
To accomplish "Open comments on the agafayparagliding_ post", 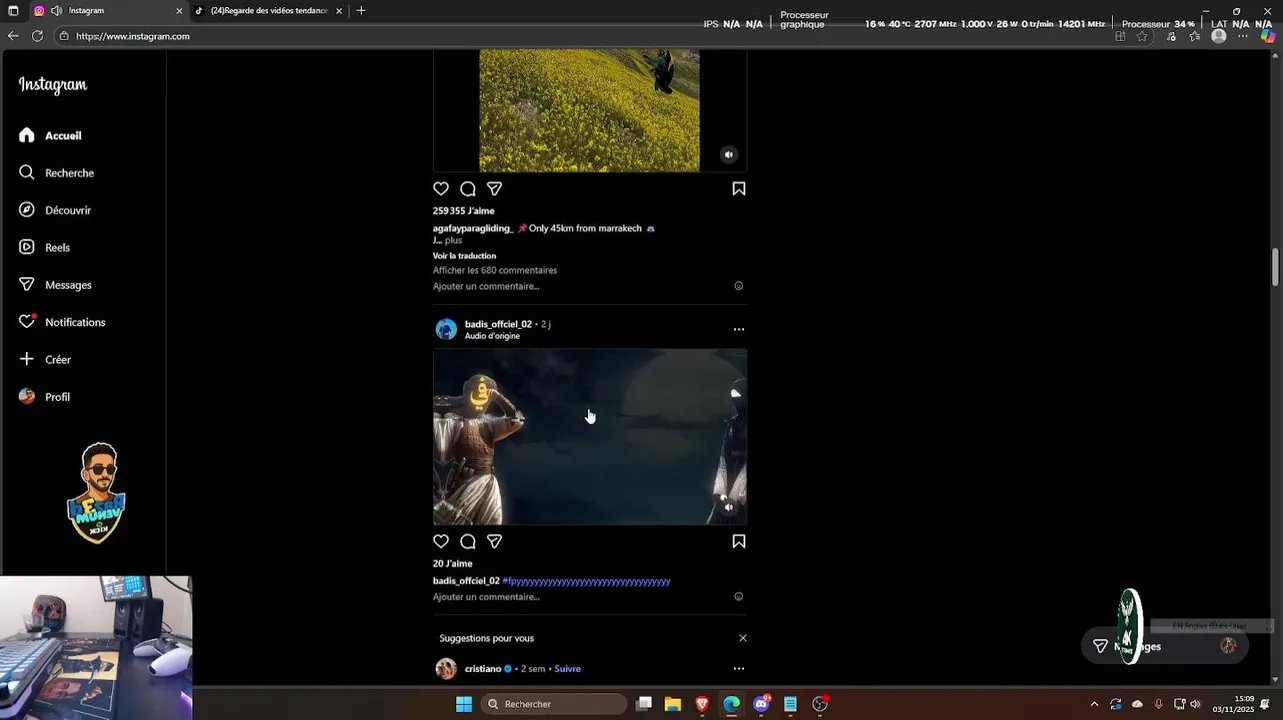I will pyautogui.click(x=467, y=189).
